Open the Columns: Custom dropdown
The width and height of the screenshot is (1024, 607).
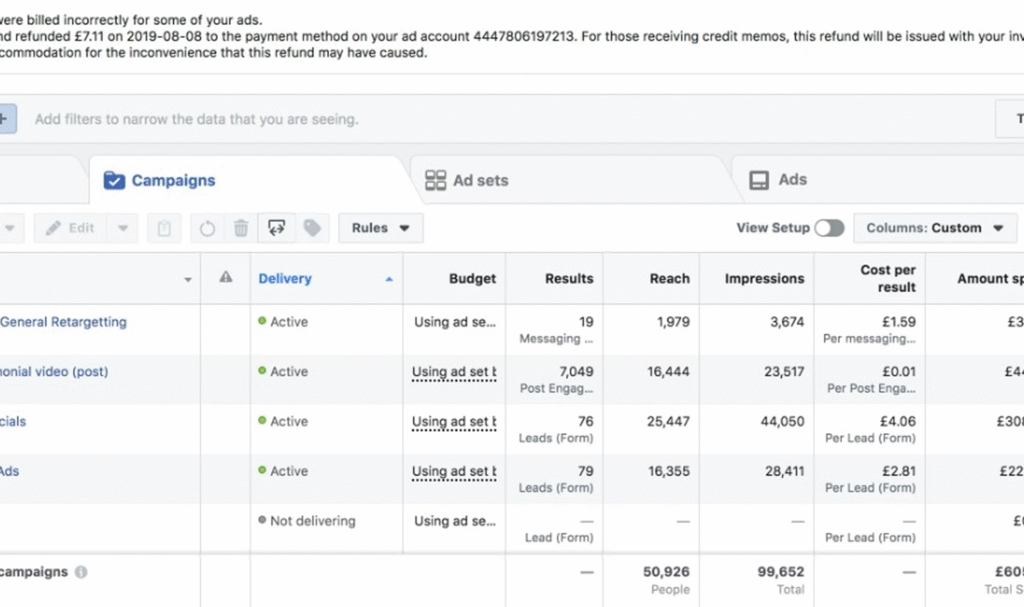tap(934, 228)
